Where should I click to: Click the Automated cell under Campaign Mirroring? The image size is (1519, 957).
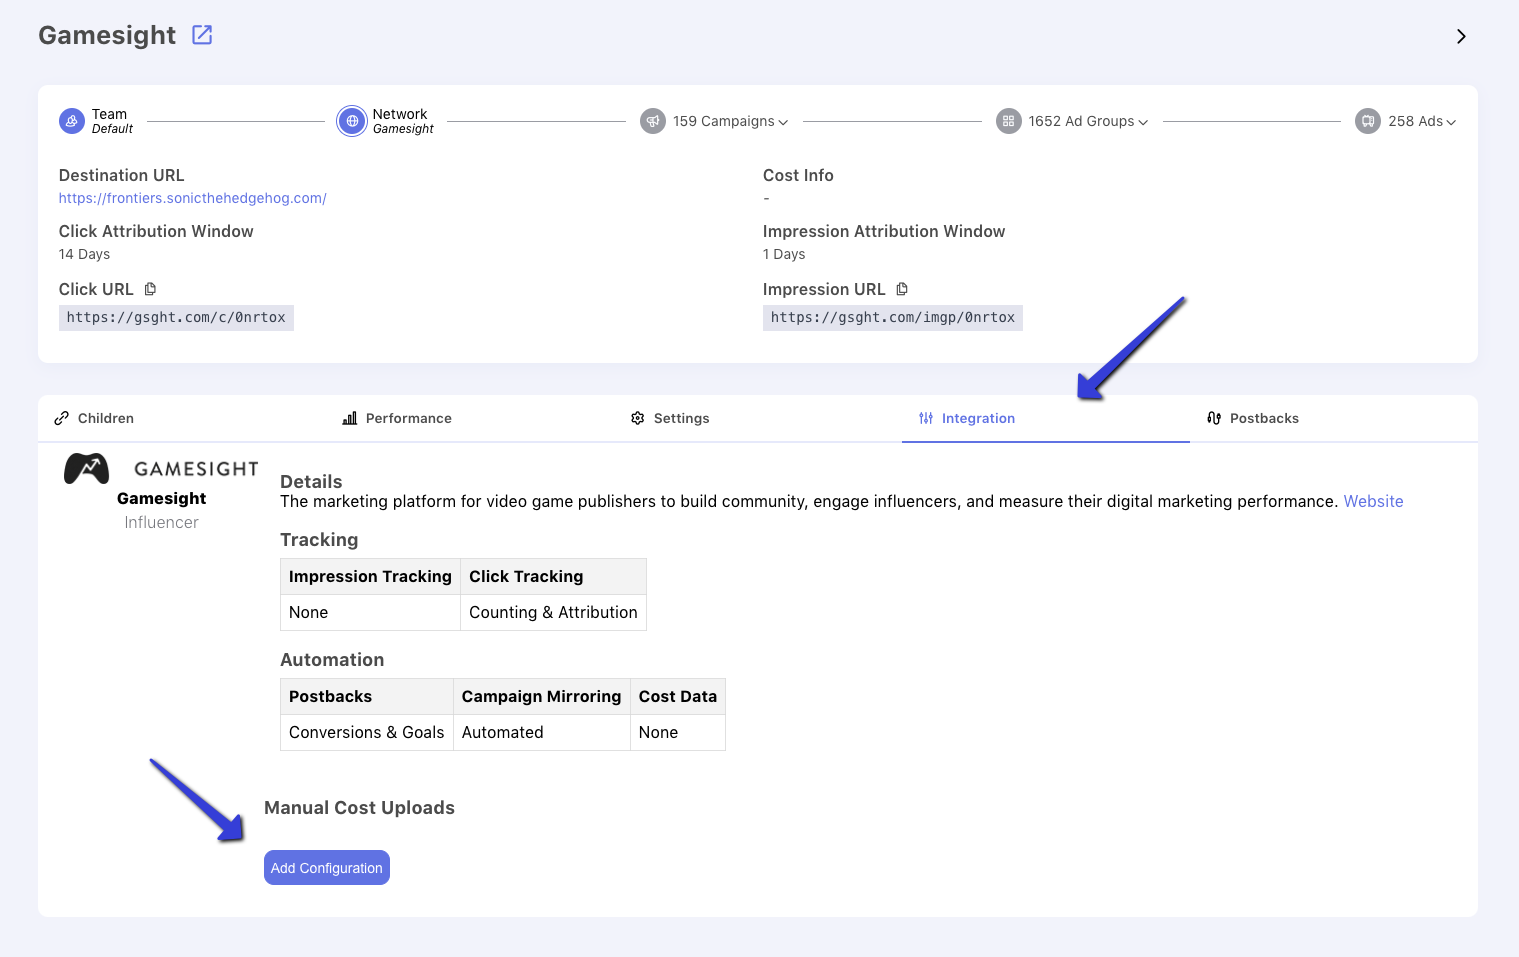coord(541,732)
